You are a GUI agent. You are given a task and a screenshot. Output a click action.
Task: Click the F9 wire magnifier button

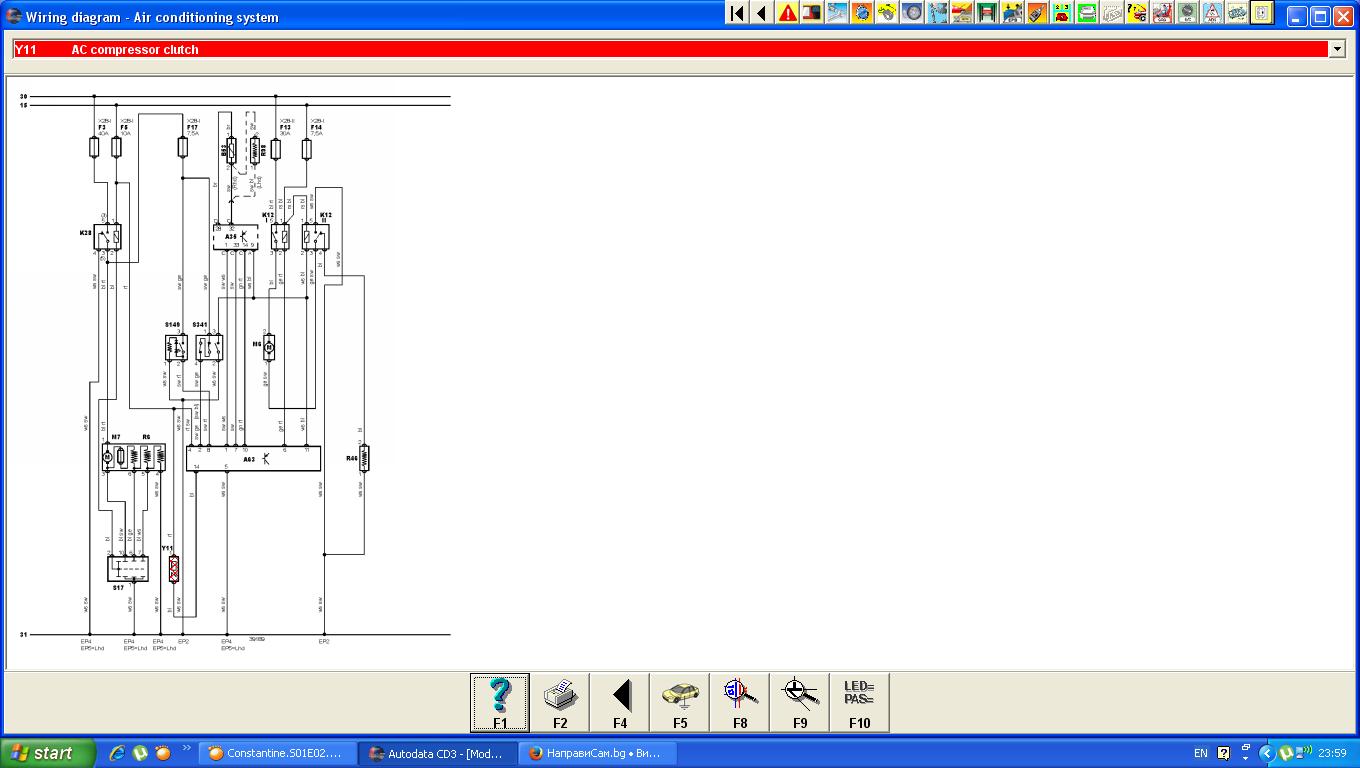click(x=800, y=702)
